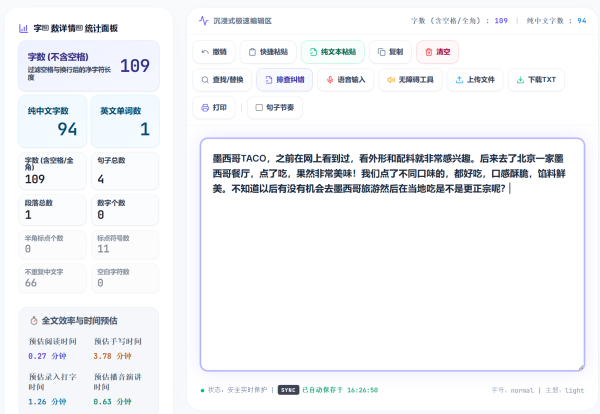Image resolution: width=600 pixels, height=414 pixels.
Task: Click the 纯中文字数 94 card
Action: pyautogui.click(x=53, y=121)
